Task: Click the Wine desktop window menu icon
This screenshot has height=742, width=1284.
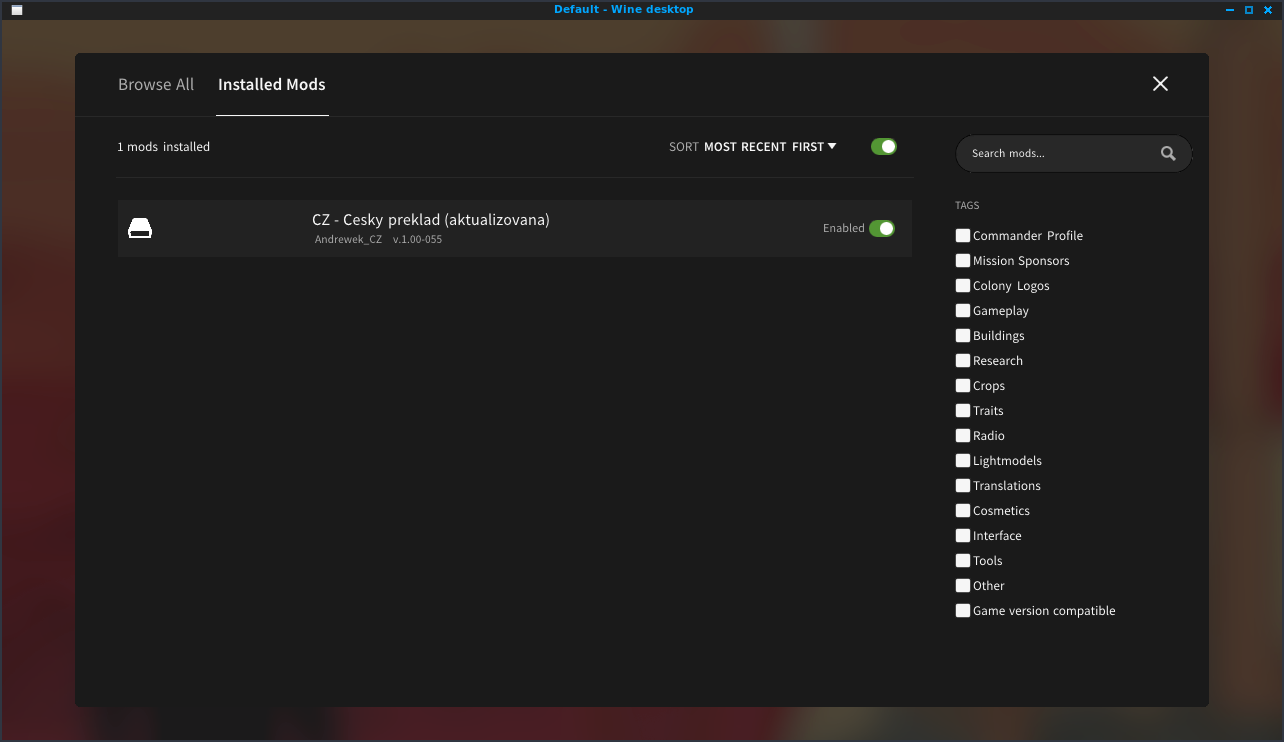Action: pyautogui.click(x=17, y=10)
